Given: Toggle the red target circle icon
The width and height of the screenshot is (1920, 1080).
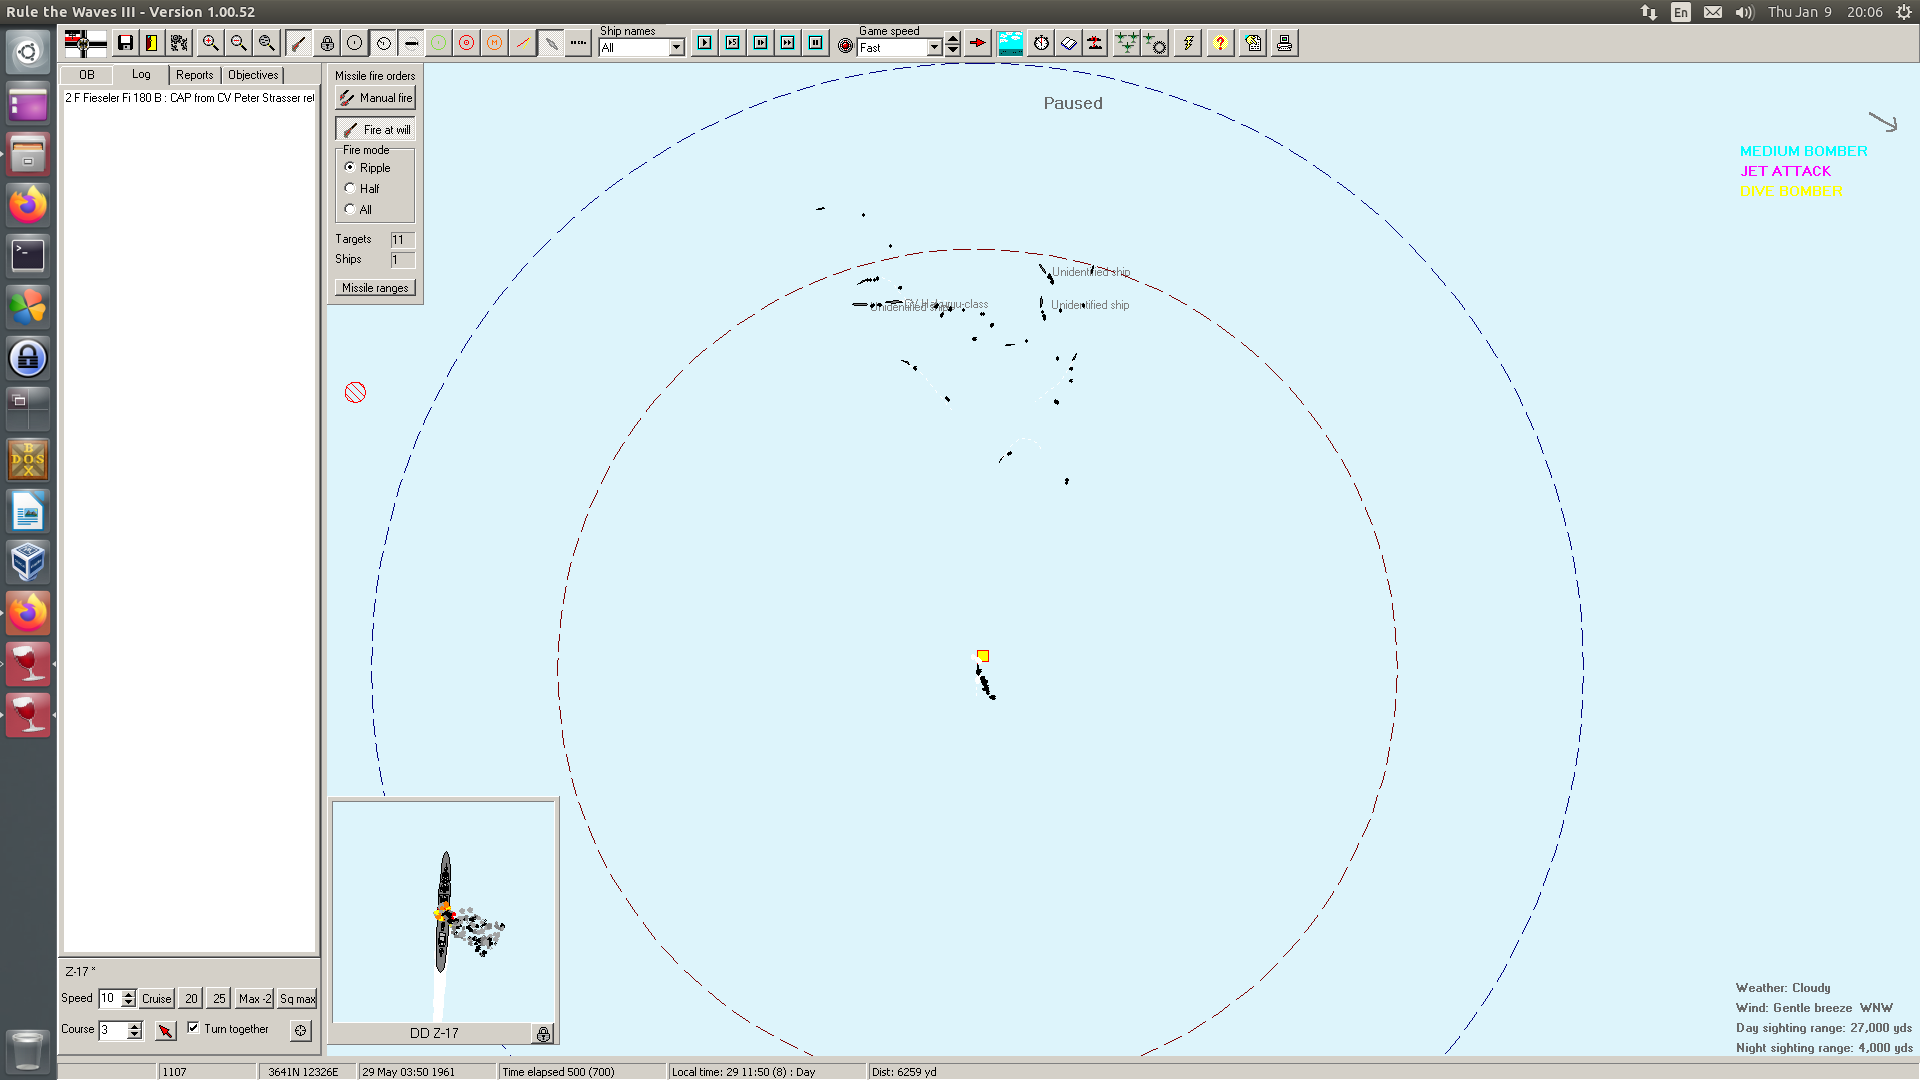Looking at the screenshot, I should [x=467, y=43].
